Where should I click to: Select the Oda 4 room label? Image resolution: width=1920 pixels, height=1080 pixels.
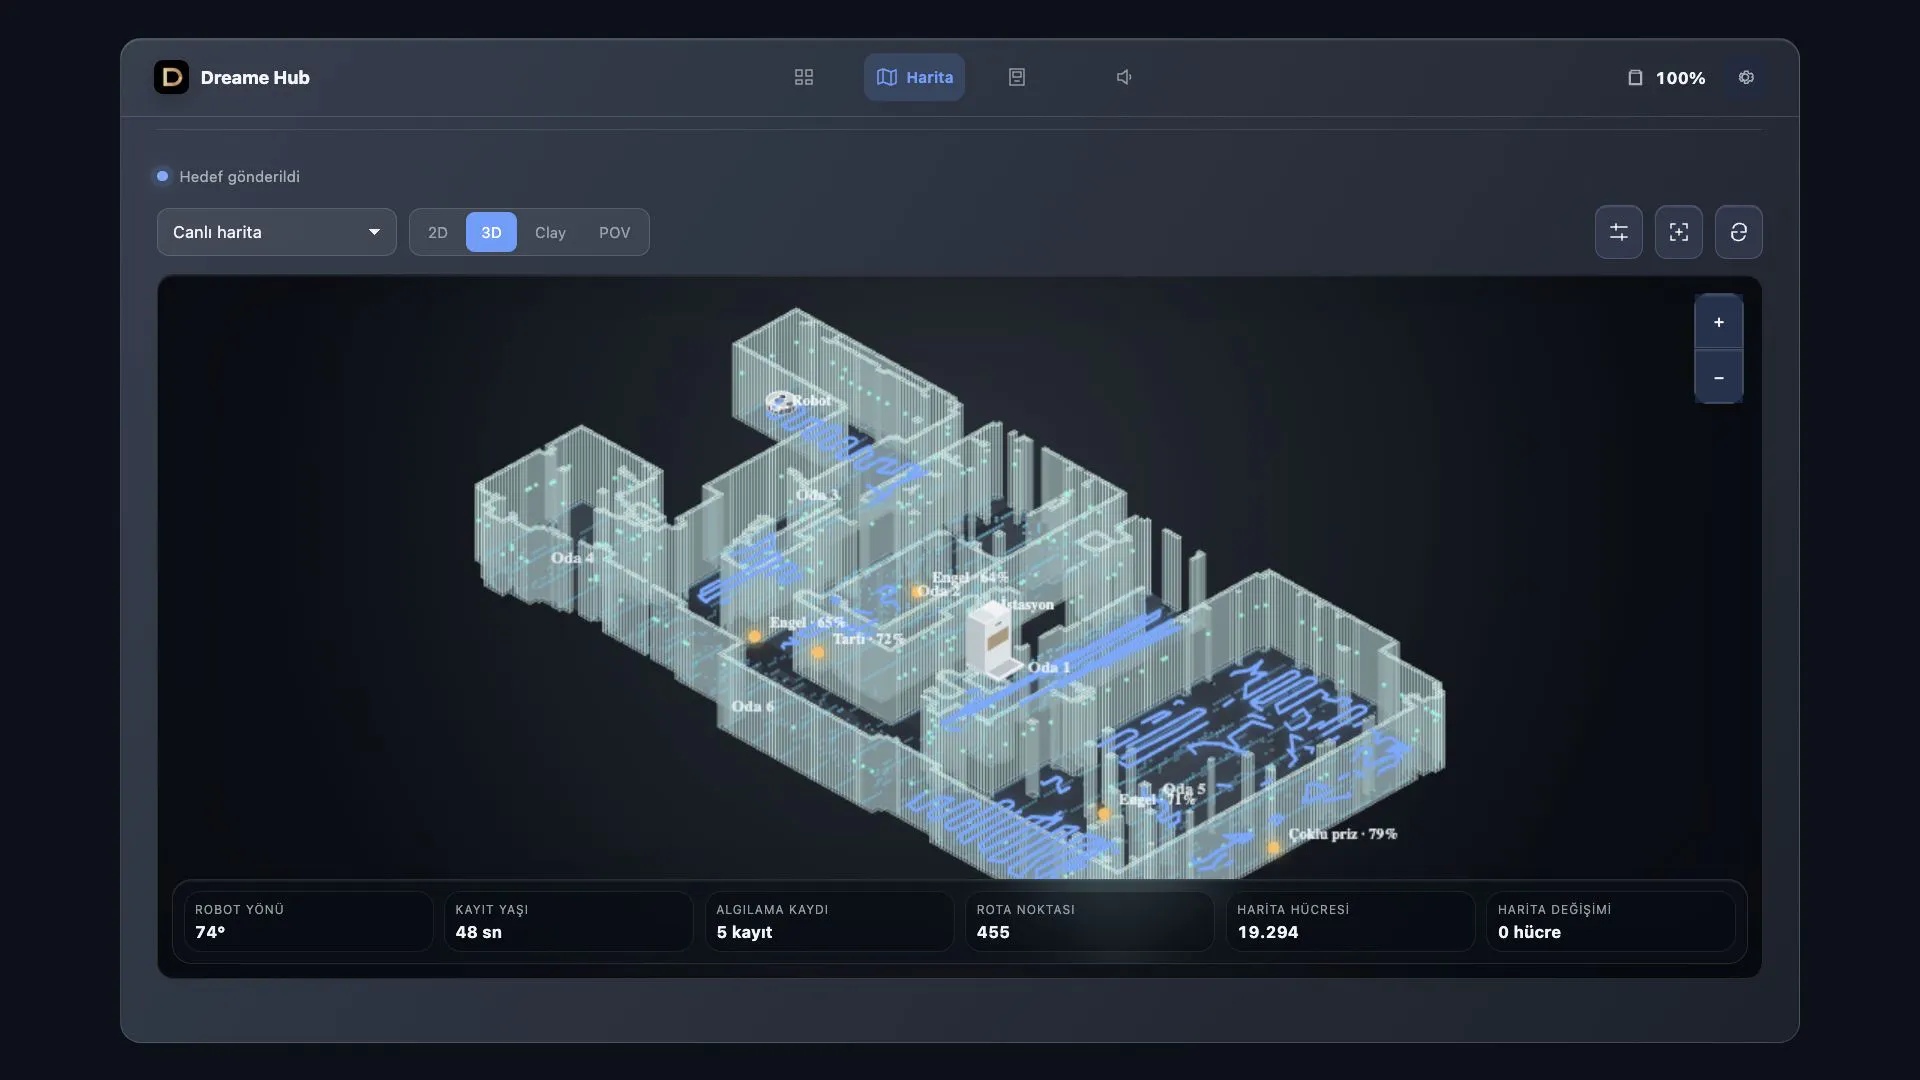[572, 558]
